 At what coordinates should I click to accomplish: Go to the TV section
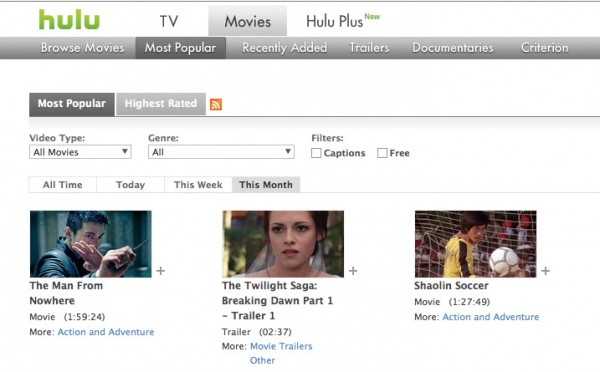click(169, 21)
